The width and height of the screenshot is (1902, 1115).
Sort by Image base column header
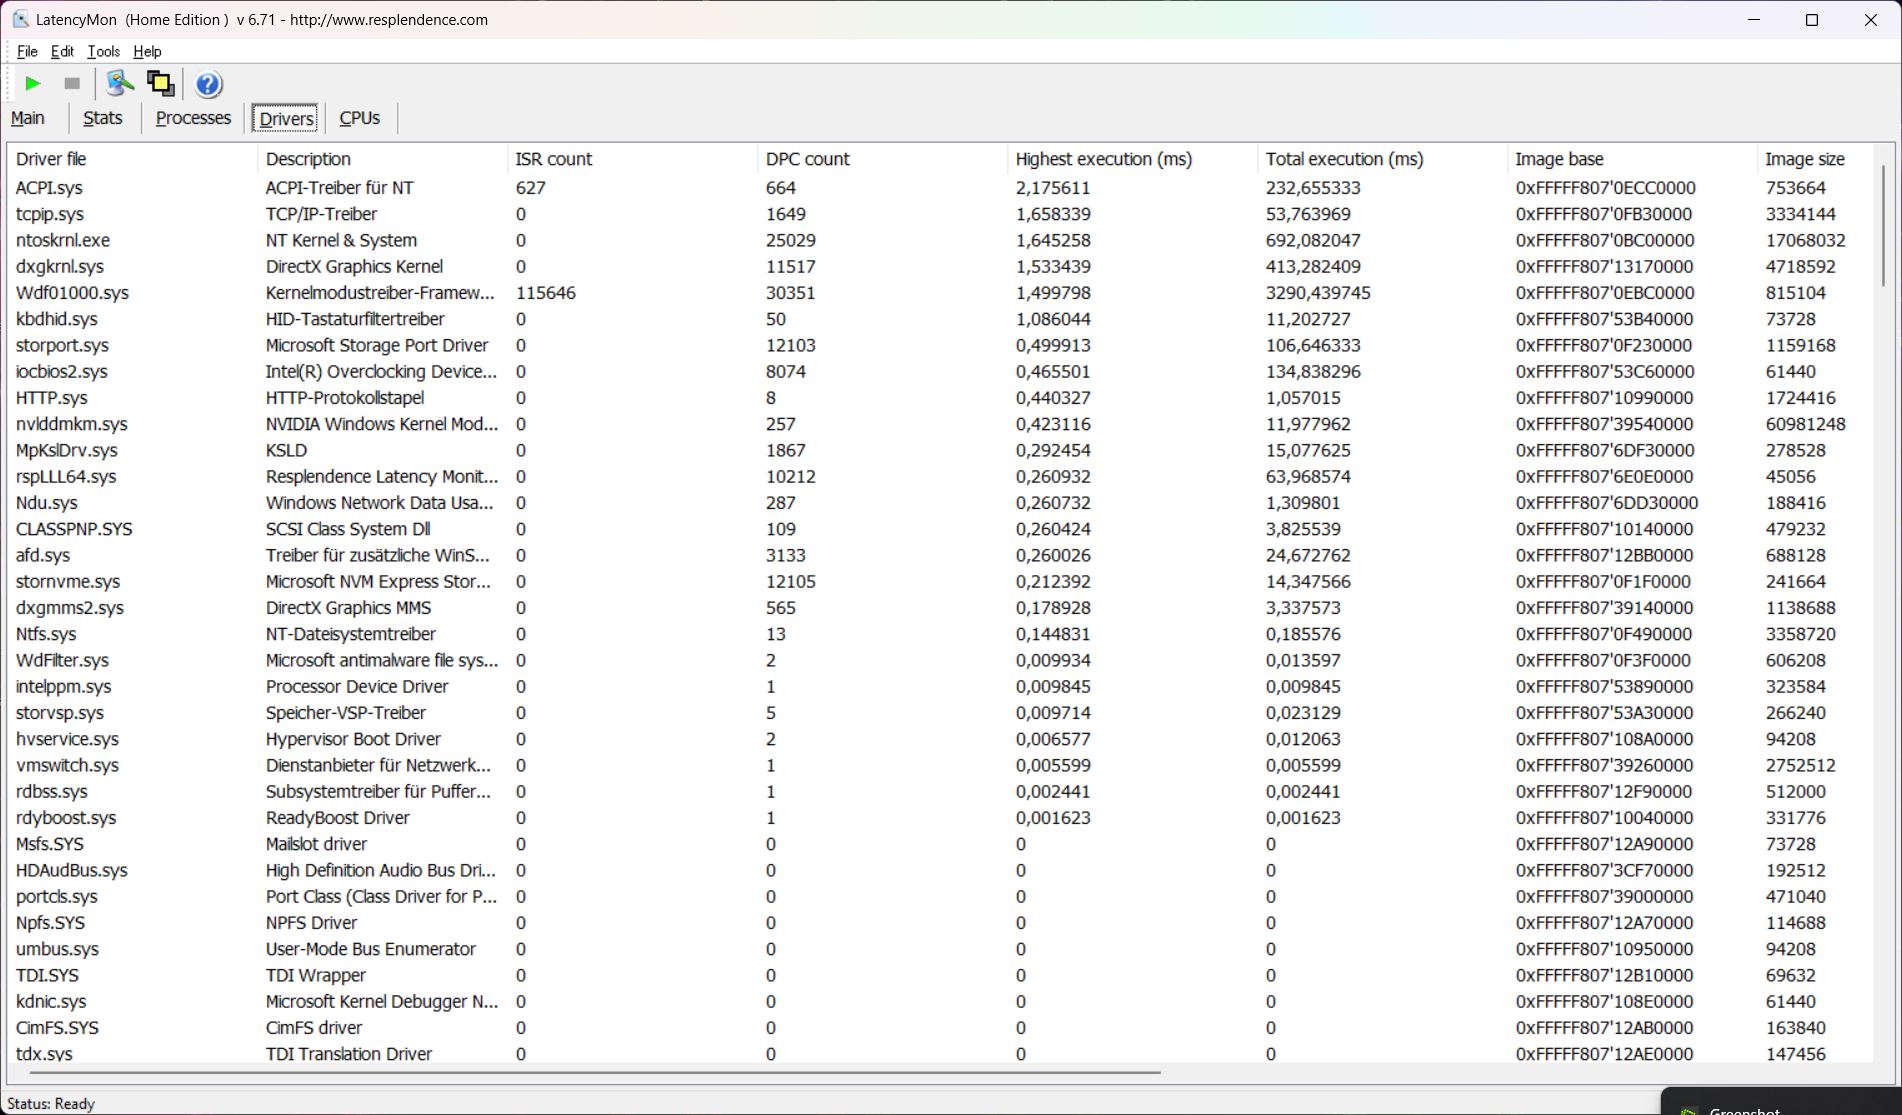[1632, 159]
